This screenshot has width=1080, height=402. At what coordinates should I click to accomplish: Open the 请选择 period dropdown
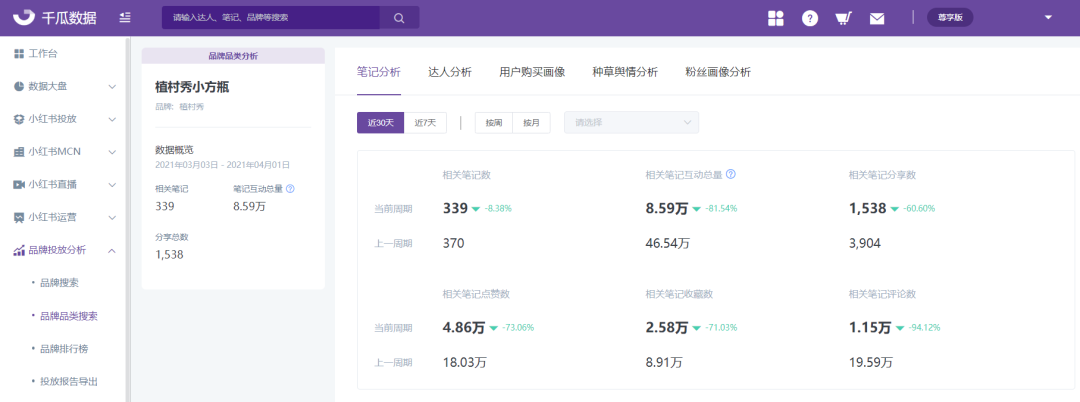pyautogui.click(x=632, y=123)
